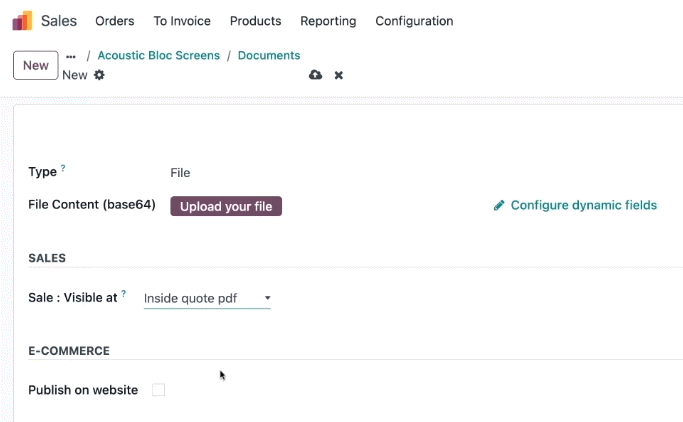Open the To Invoice menu
683x422 pixels.
[x=182, y=21]
